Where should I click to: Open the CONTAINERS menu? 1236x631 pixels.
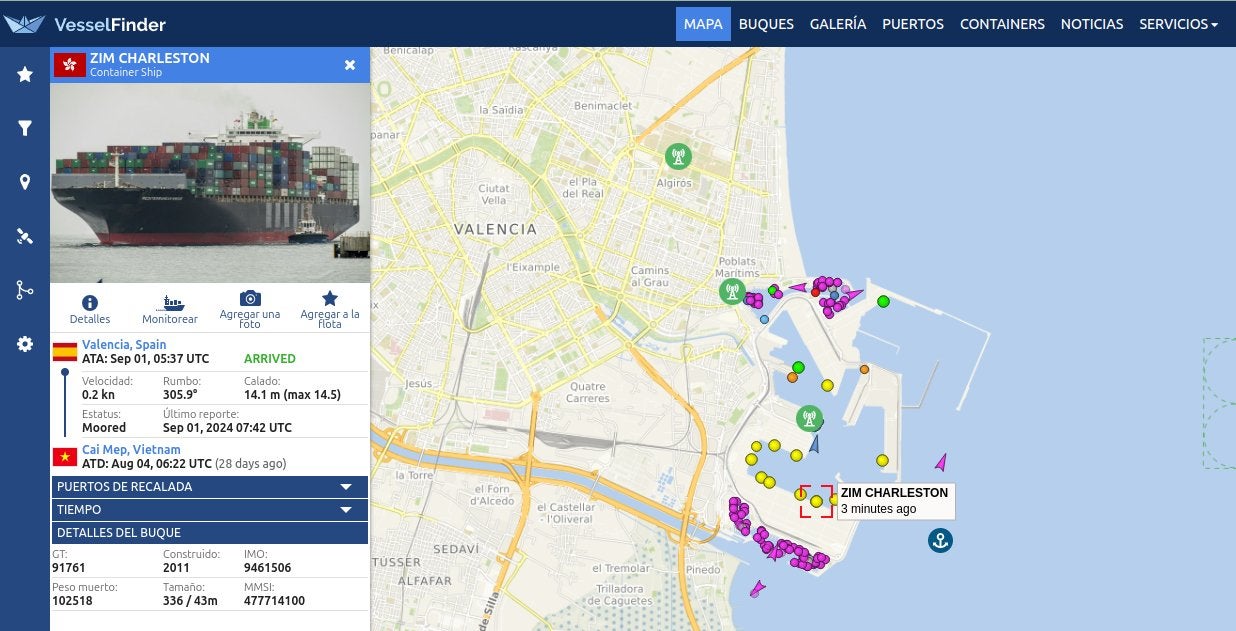click(x=1002, y=24)
